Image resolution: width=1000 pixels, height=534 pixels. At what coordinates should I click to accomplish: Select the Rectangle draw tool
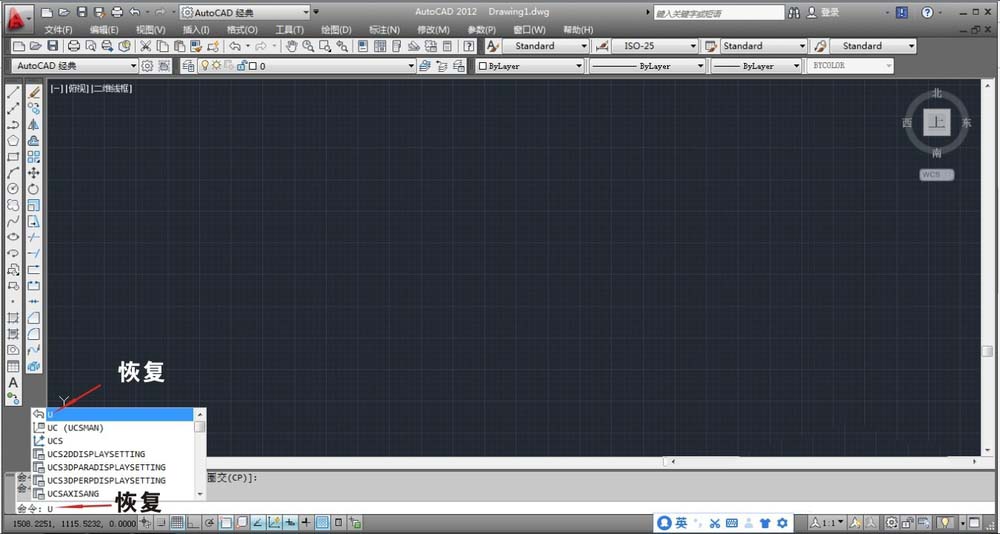[13, 156]
